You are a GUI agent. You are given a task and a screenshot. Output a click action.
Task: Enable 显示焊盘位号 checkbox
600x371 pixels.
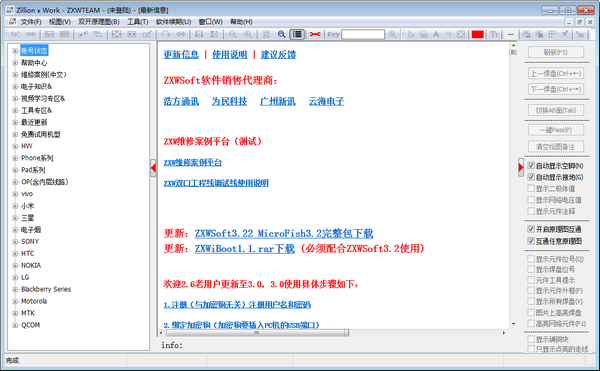point(531,269)
